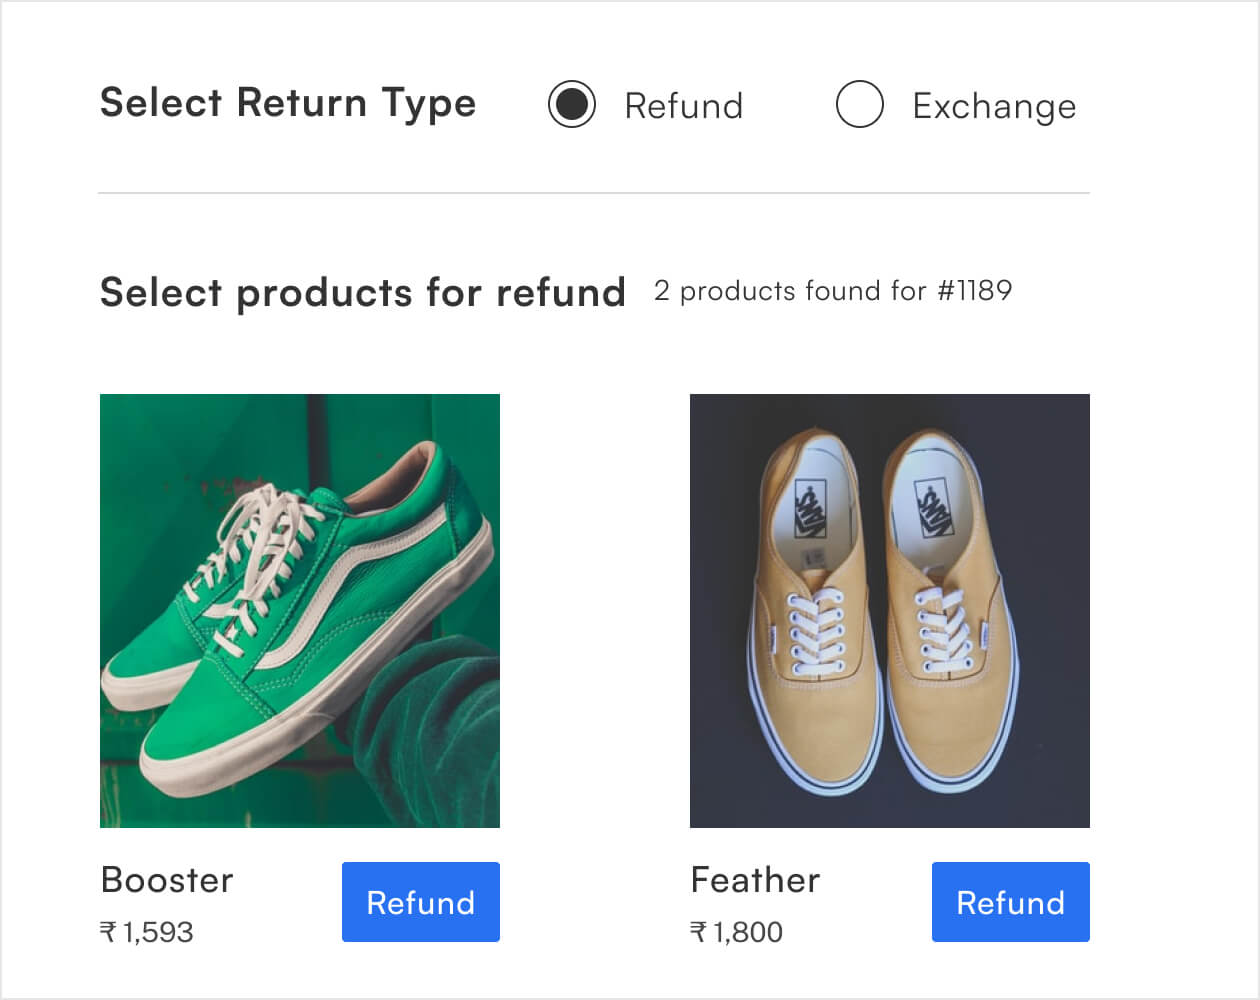Click the Feather product name
This screenshot has width=1260, height=1000.
click(754, 881)
